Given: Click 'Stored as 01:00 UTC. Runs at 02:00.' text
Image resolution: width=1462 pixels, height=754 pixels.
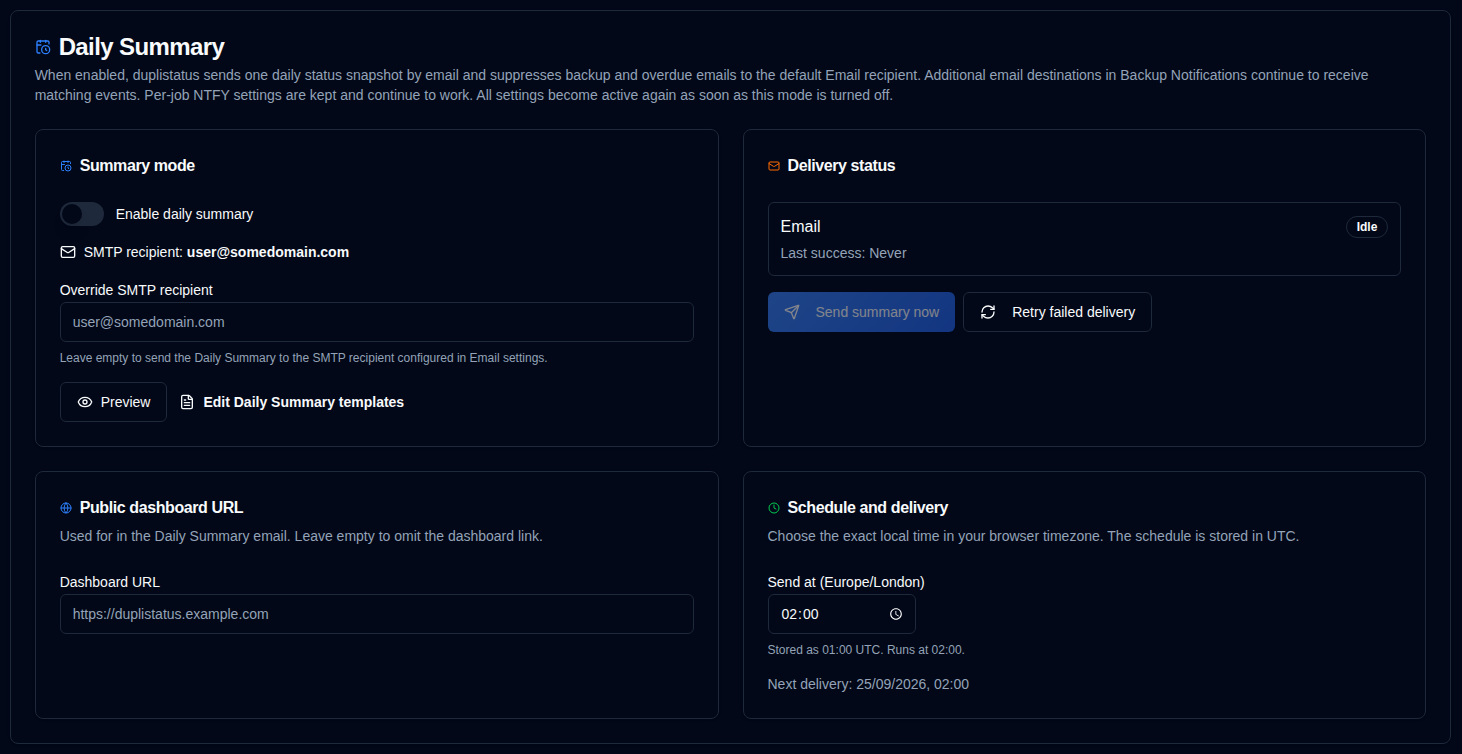Looking at the screenshot, I should click(866, 650).
